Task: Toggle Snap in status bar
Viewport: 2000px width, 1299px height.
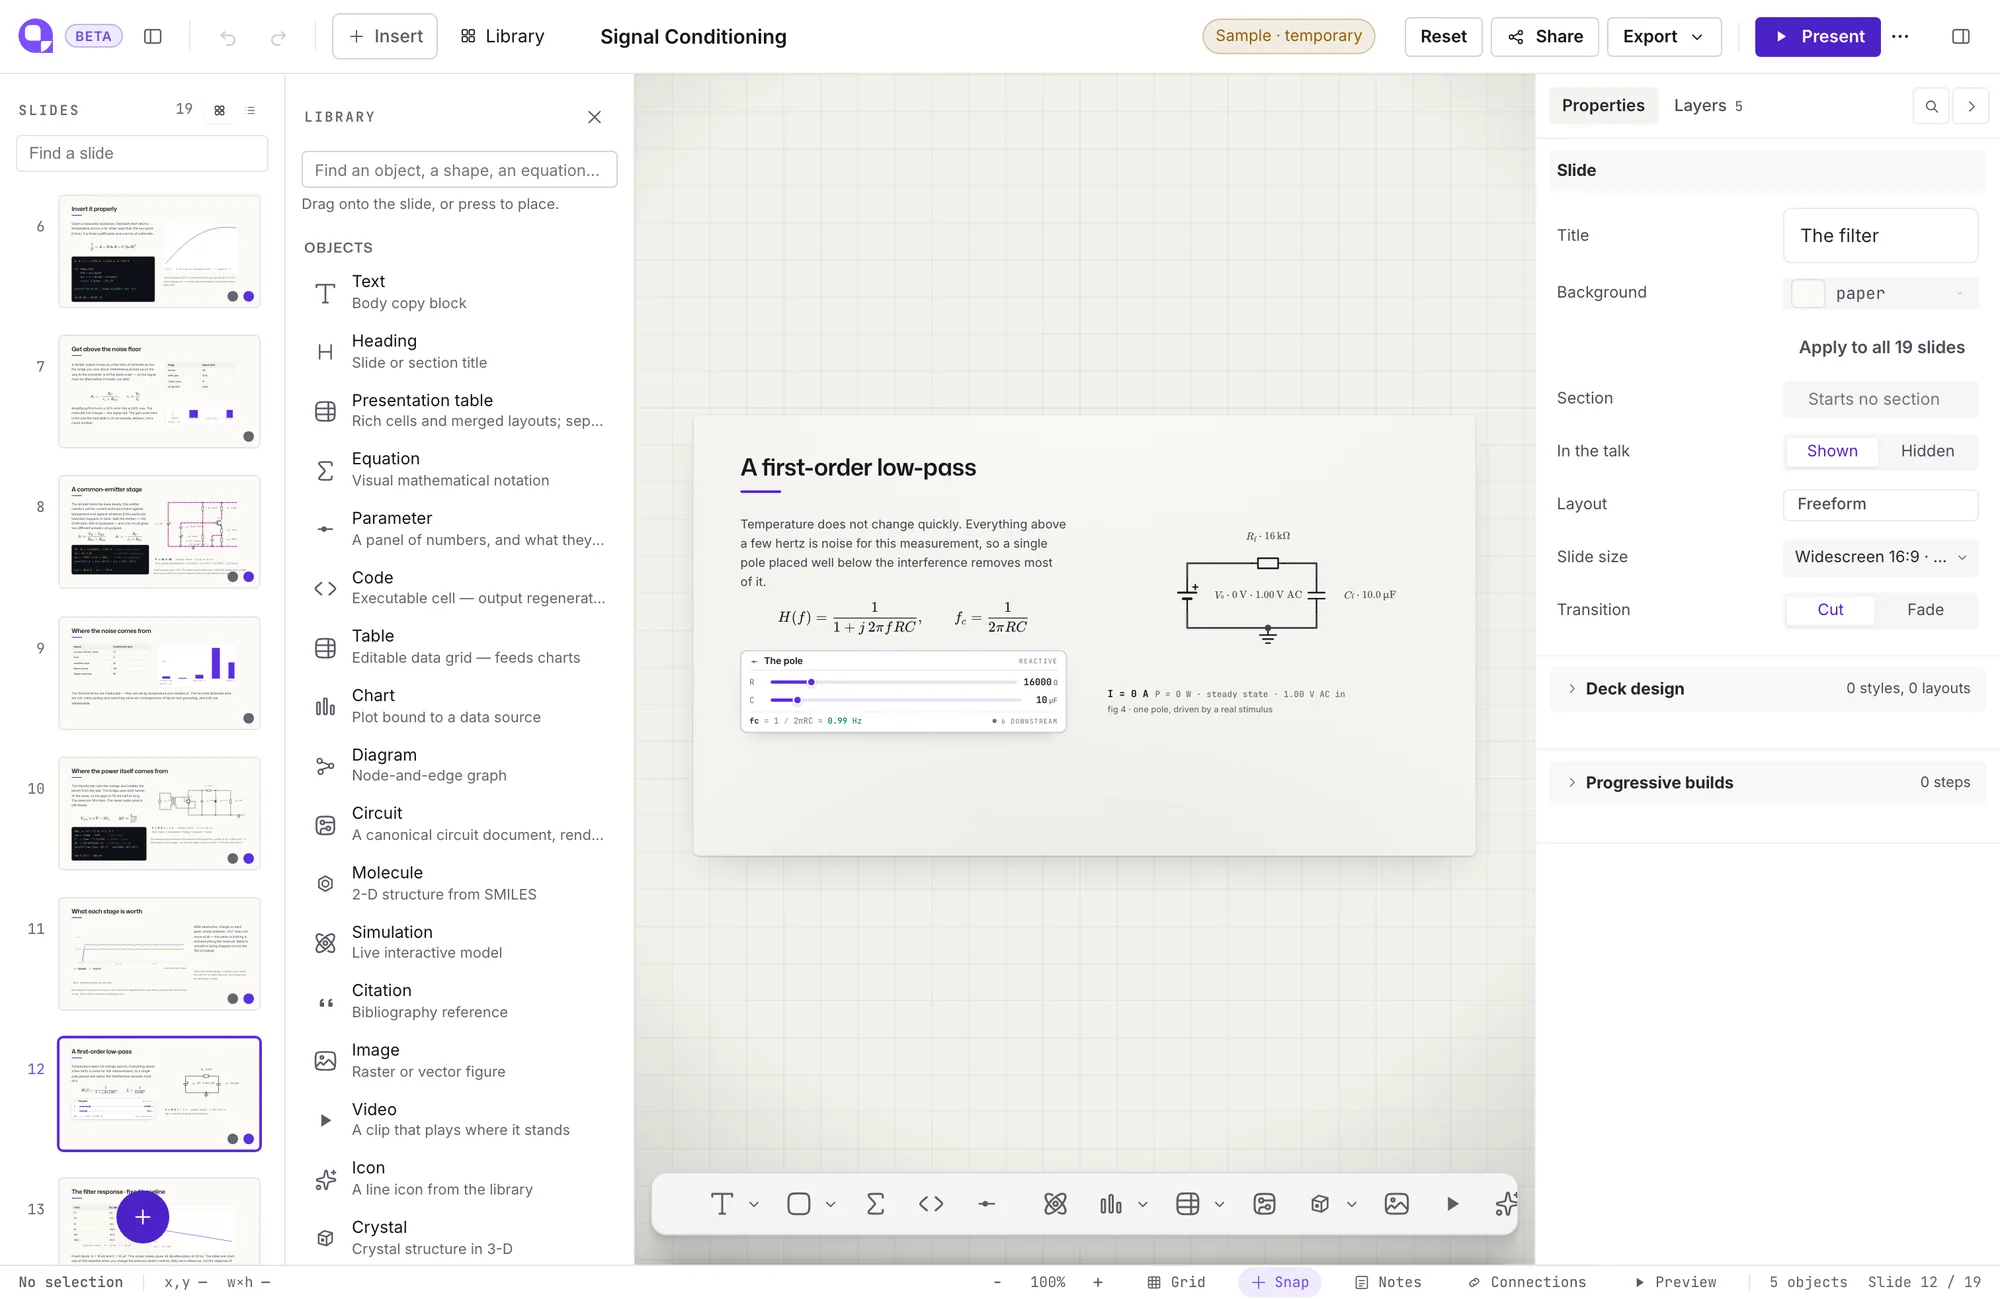Action: pos(1280,1282)
